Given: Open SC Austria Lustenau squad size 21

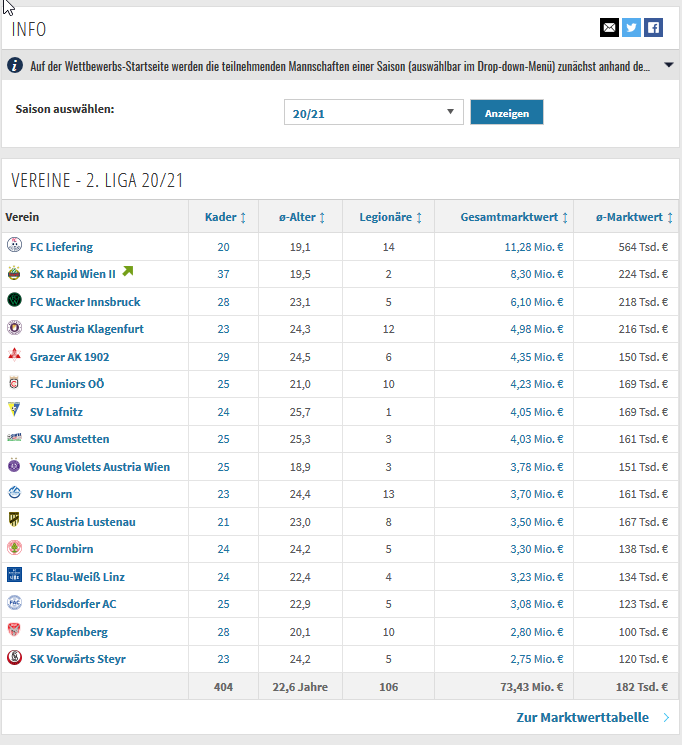Looking at the screenshot, I should tap(223, 522).
